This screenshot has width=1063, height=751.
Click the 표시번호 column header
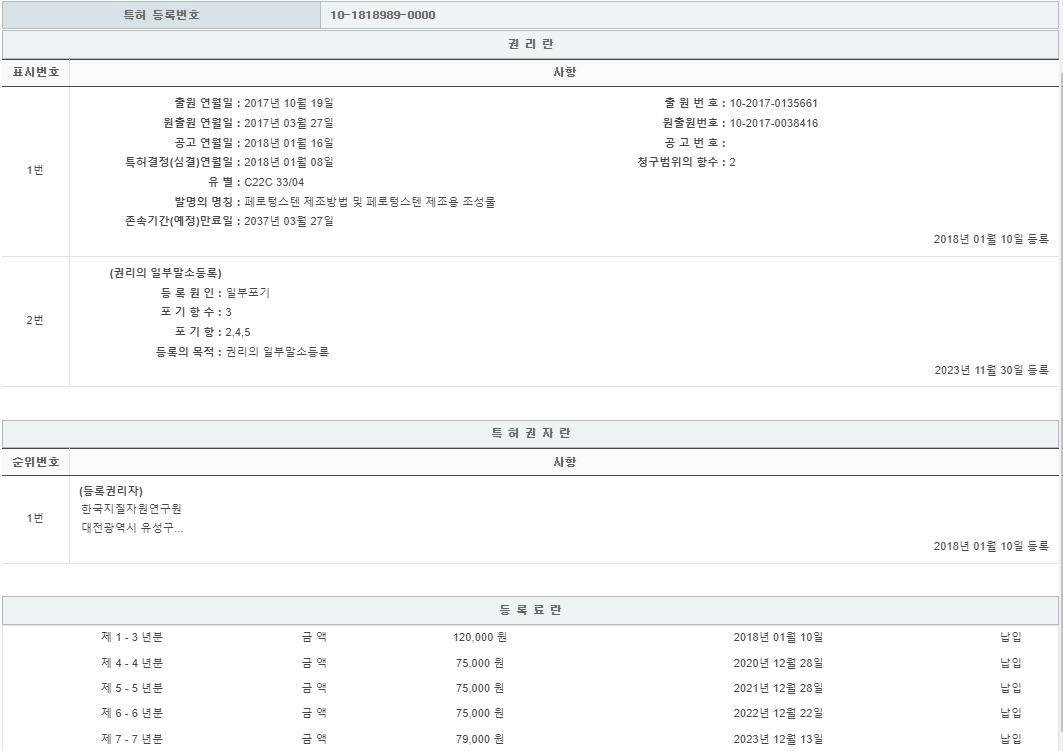tap(35, 73)
